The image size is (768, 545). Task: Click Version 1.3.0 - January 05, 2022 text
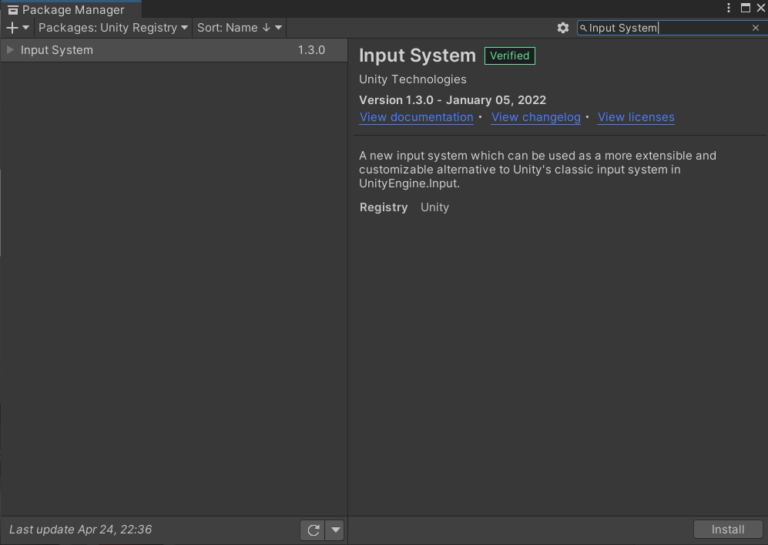(x=452, y=100)
